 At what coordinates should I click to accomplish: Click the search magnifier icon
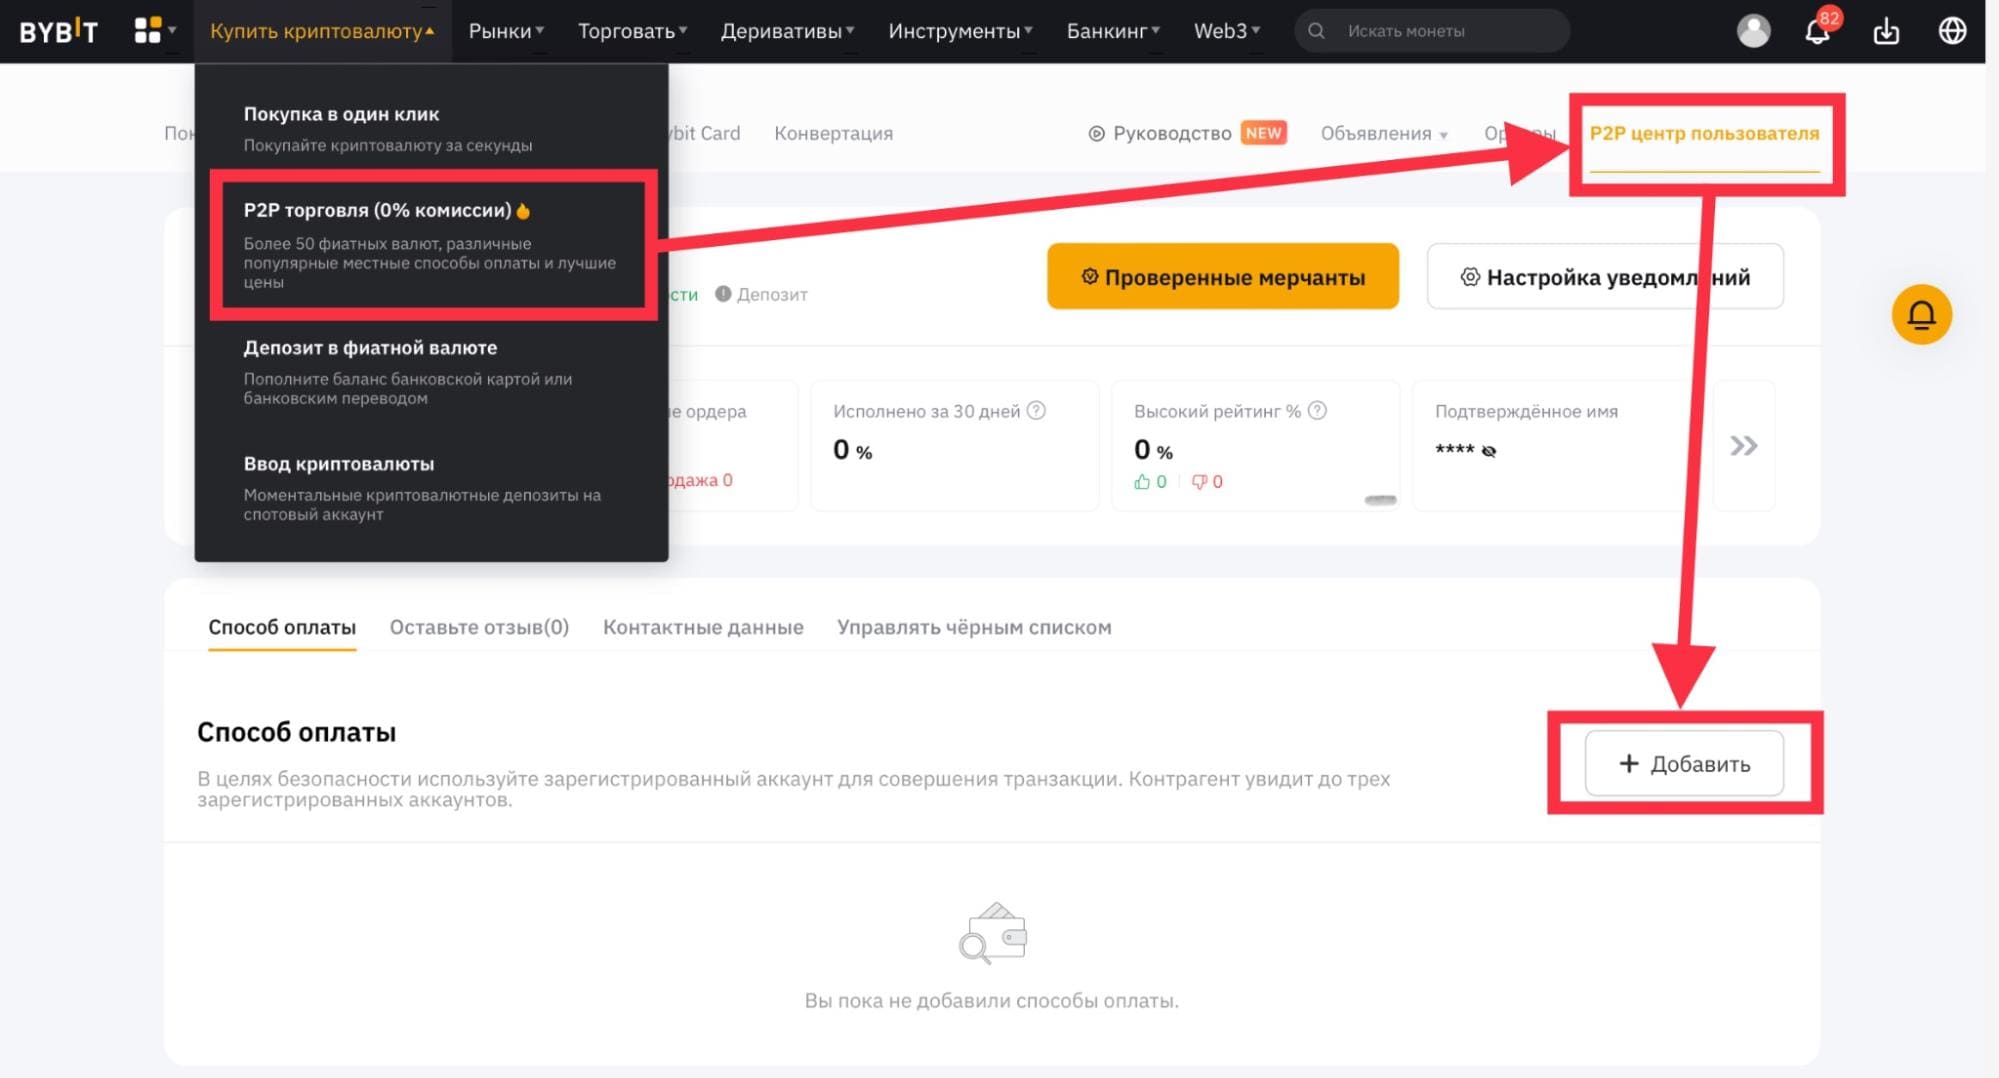(x=1317, y=31)
